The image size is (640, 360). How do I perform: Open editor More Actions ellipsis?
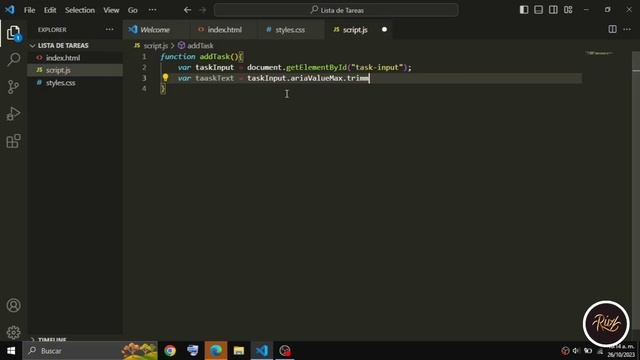coord(627,29)
